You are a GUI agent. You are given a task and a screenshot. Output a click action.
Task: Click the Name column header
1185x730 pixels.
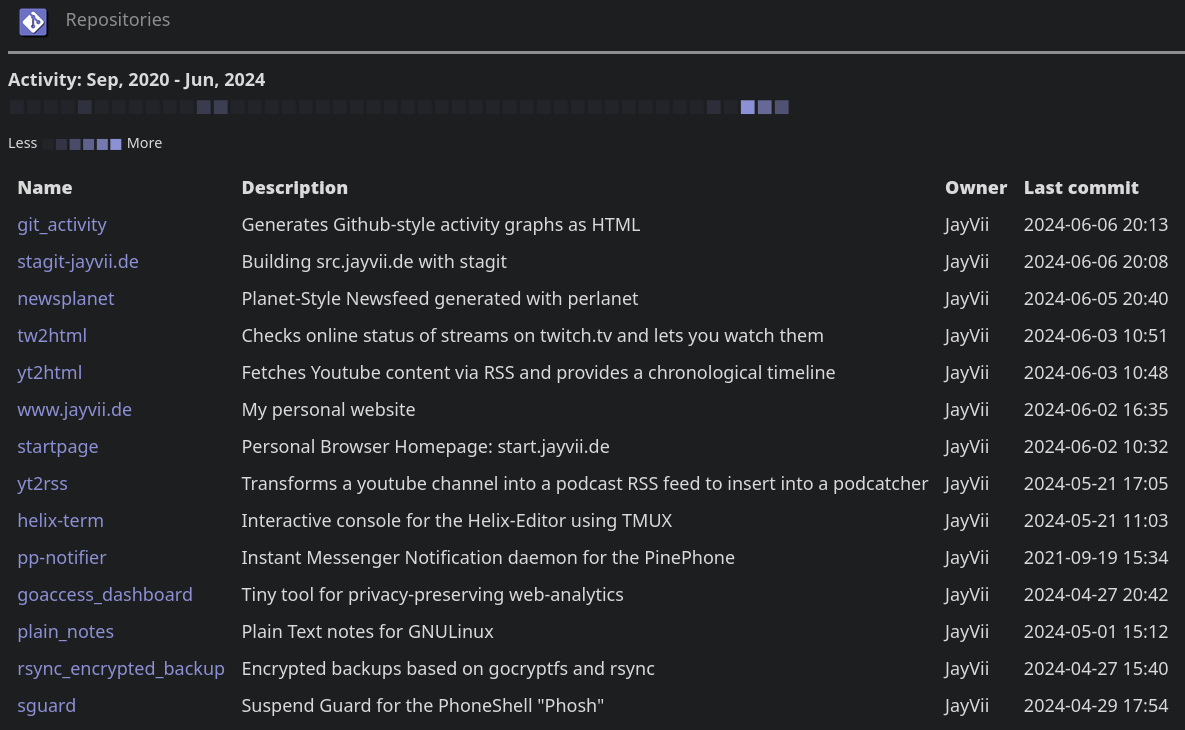pos(45,187)
